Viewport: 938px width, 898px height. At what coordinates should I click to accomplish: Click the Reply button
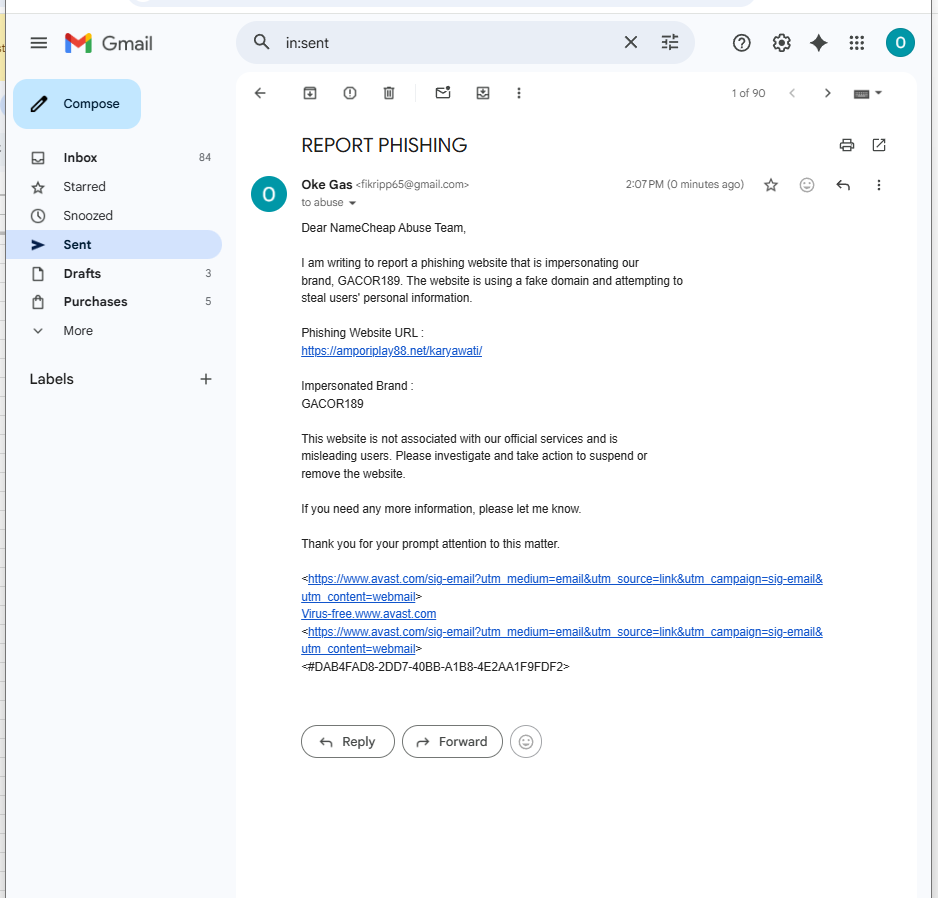click(348, 742)
